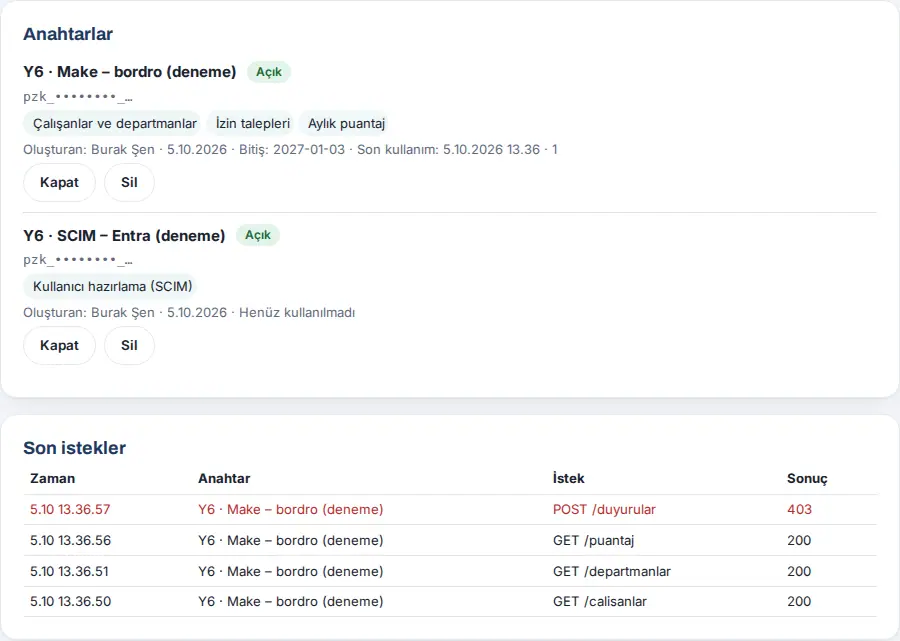Click the 'Y6 · Make – bordro (deneme)' key title
The height and width of the screenshot is (641, 900).
coord(130,72)
